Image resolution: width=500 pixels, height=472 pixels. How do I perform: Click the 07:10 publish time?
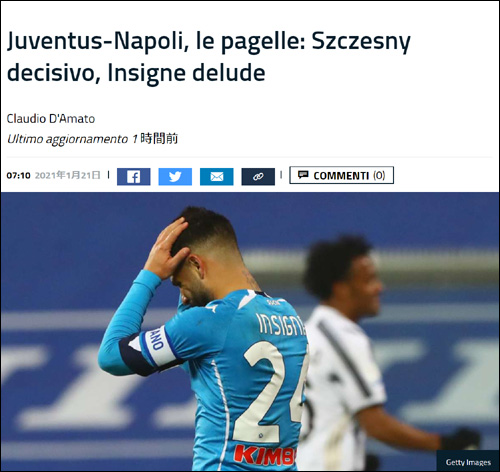(x=18, y=175)
